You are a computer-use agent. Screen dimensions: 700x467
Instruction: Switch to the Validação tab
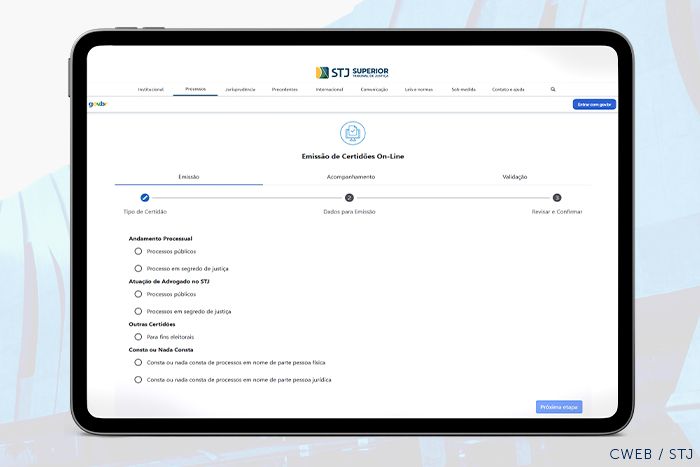(515, 177)
